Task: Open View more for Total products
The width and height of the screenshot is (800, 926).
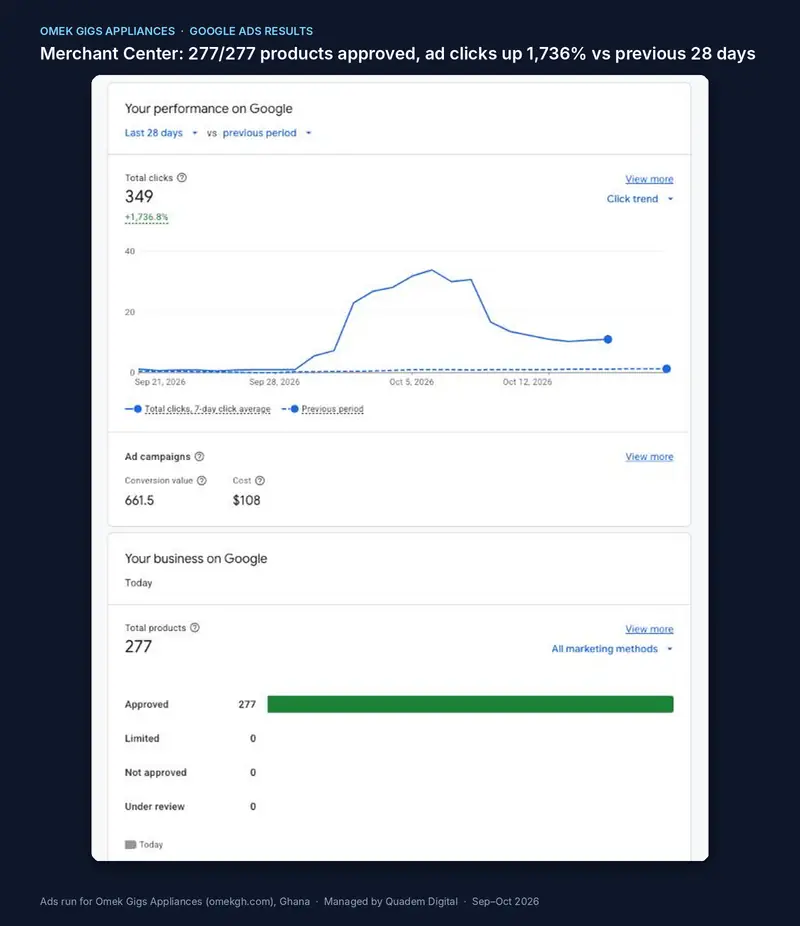Action: [649, 629]
